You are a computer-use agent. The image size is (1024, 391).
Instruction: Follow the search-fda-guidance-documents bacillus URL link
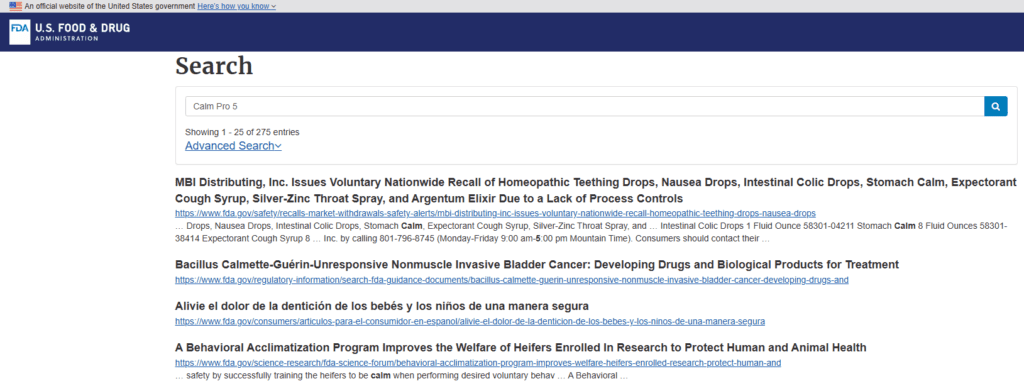coord(511,280)
